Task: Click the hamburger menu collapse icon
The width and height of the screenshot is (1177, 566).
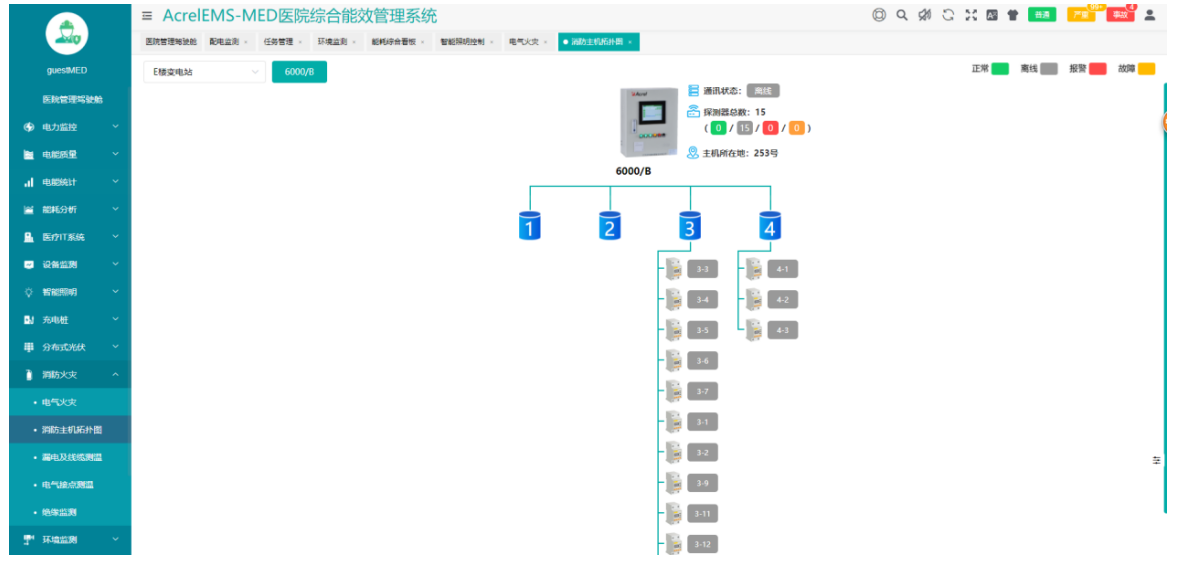Action: coord(147,16)
